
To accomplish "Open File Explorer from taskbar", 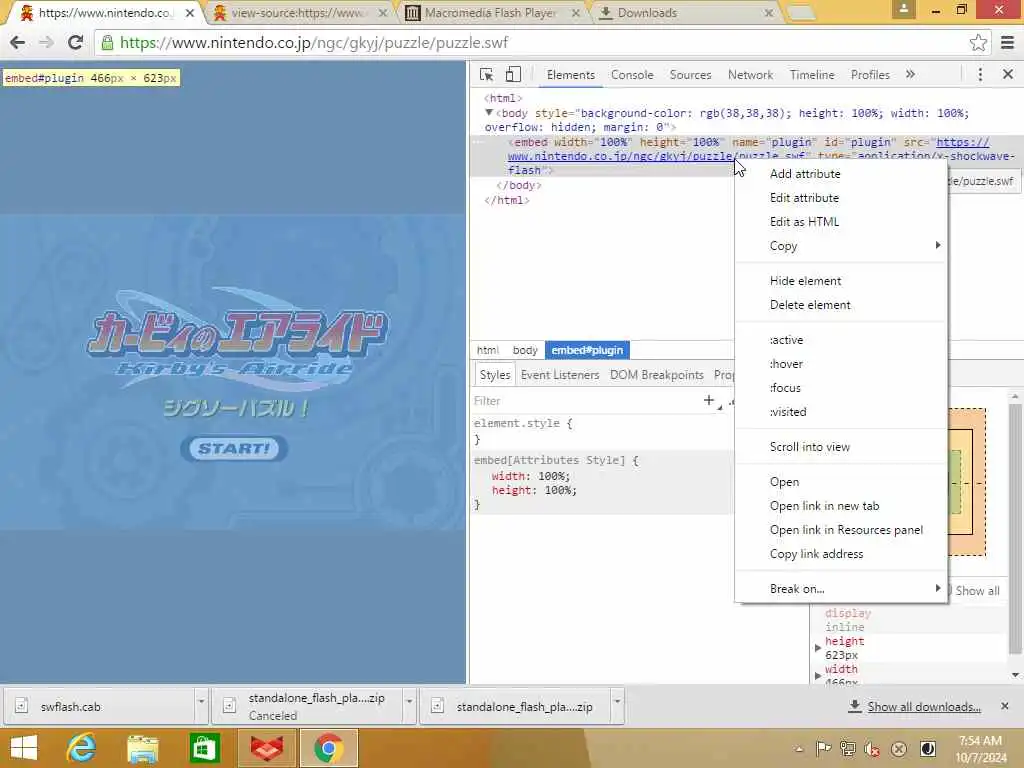I will pyautogui.click(x=143, y=749).
